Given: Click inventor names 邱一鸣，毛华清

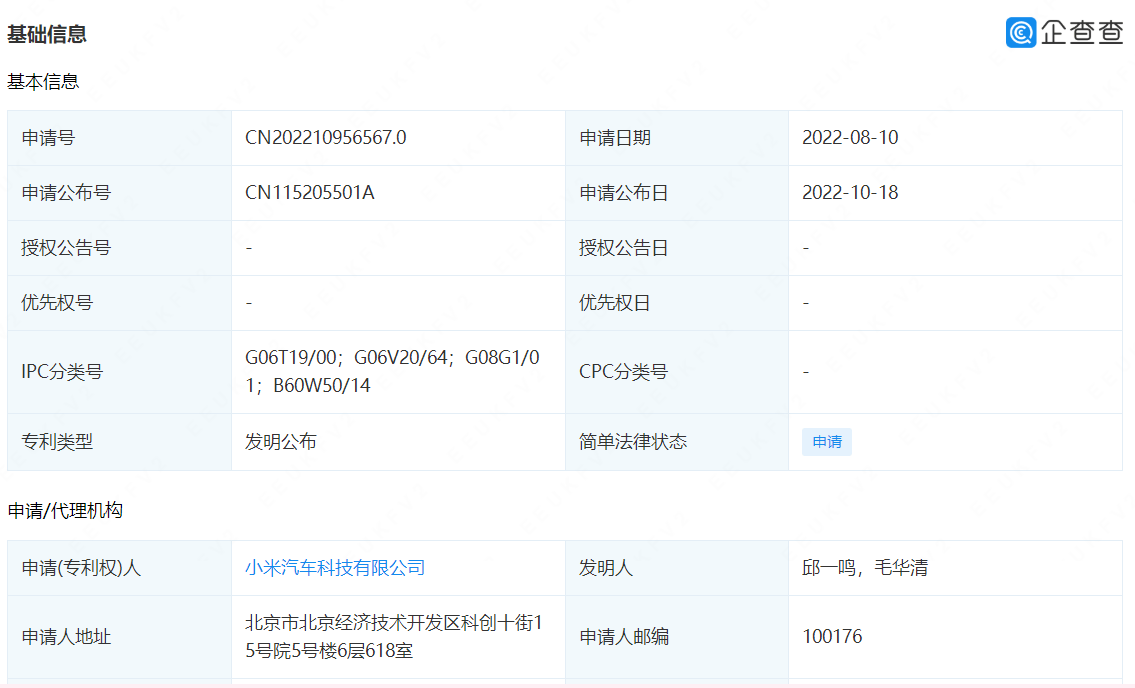Looking at the screenshot, I should tap(865, 568).
